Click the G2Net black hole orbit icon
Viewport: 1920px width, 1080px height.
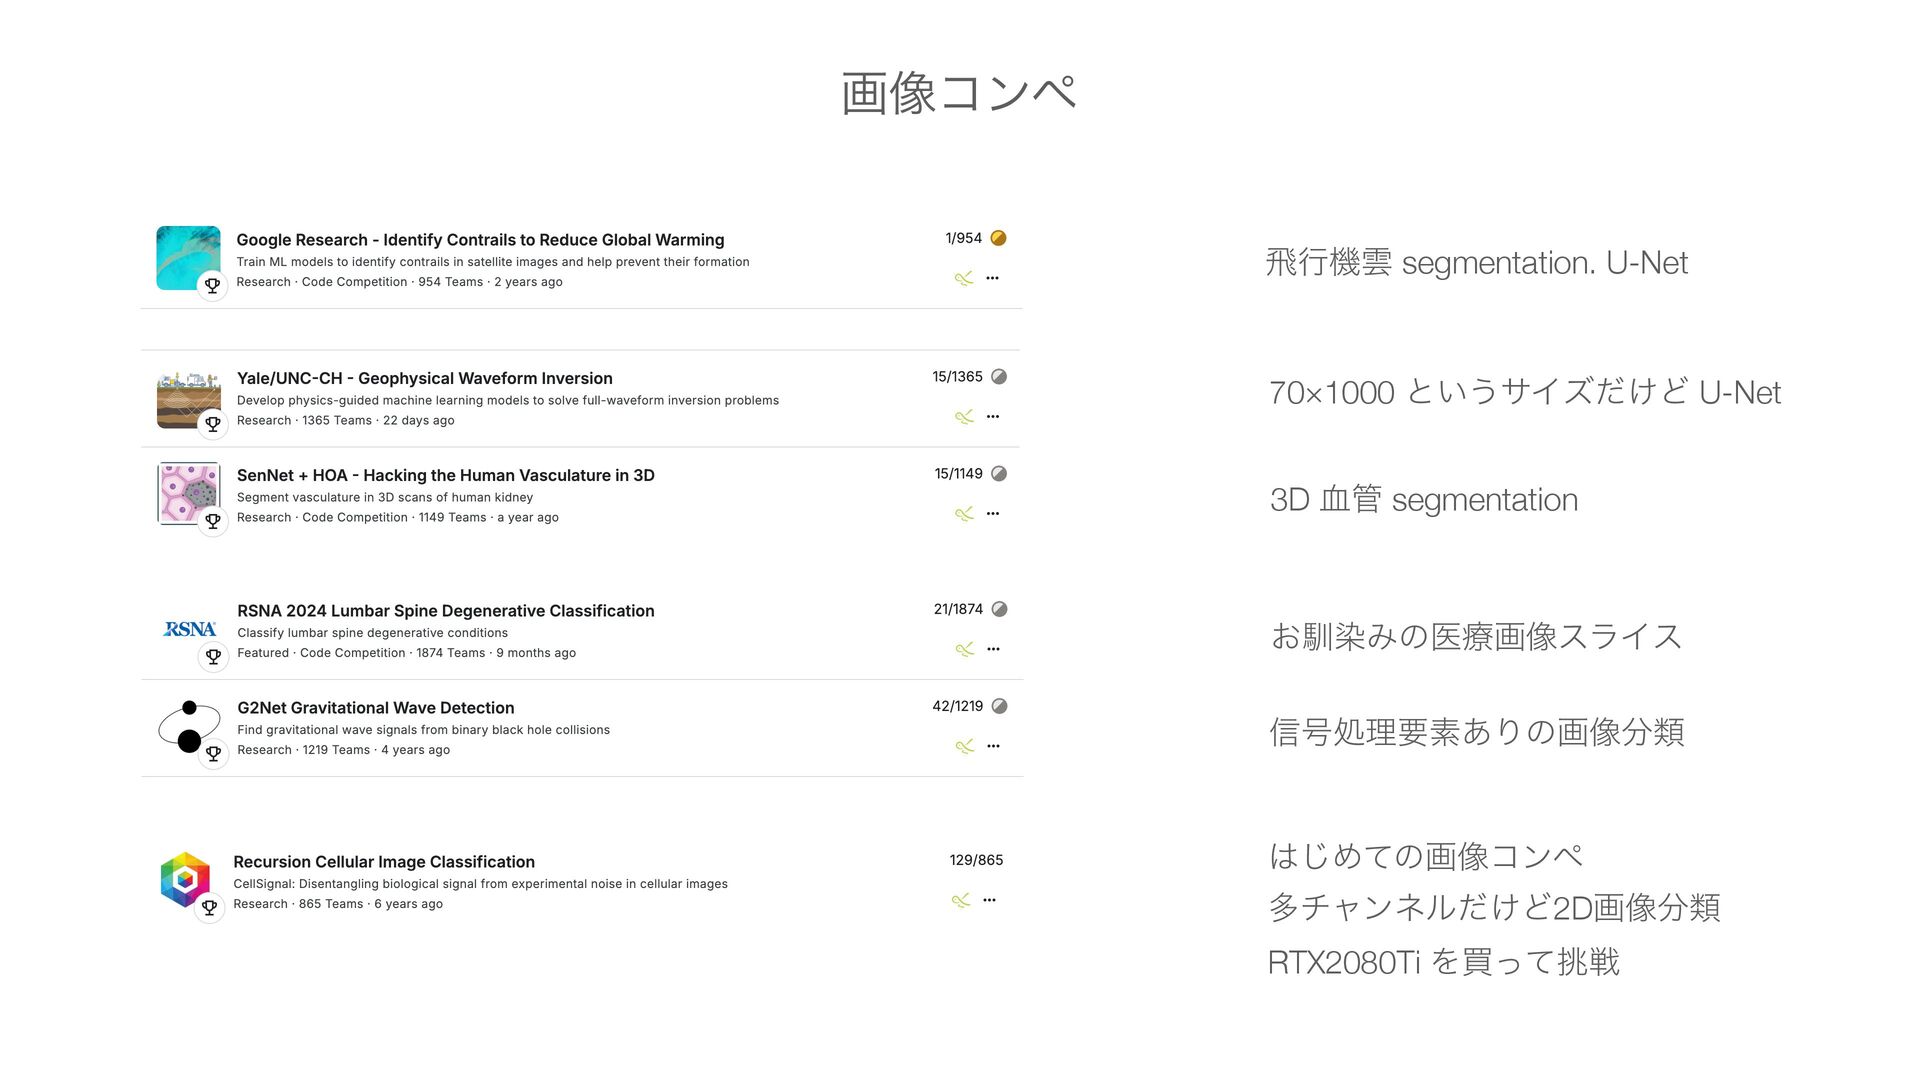189,727
